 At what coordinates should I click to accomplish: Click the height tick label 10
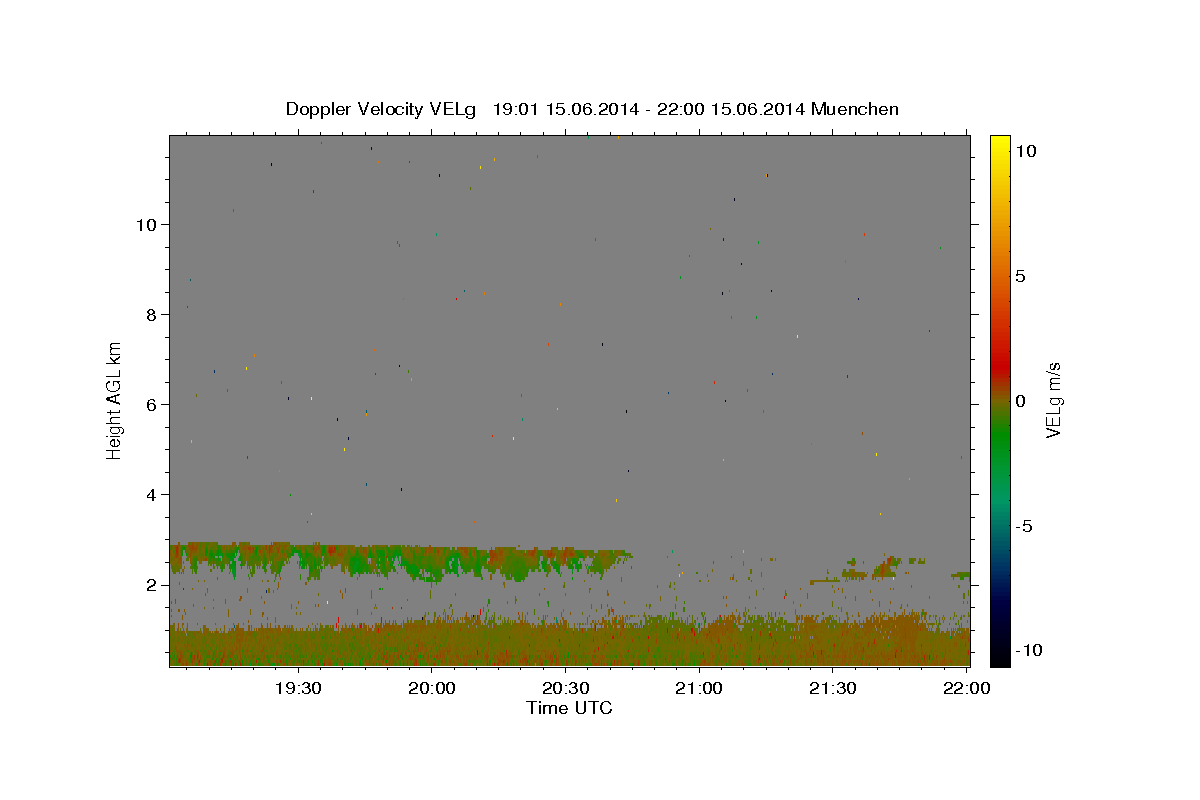tap(147, 225)
